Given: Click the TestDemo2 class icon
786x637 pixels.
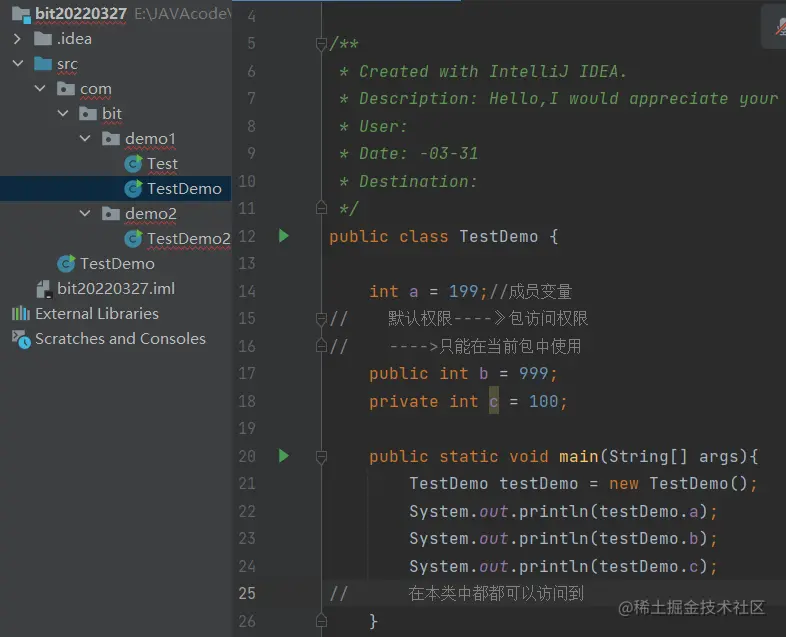Looking at the screenshot, I should [x=133, y=239].
